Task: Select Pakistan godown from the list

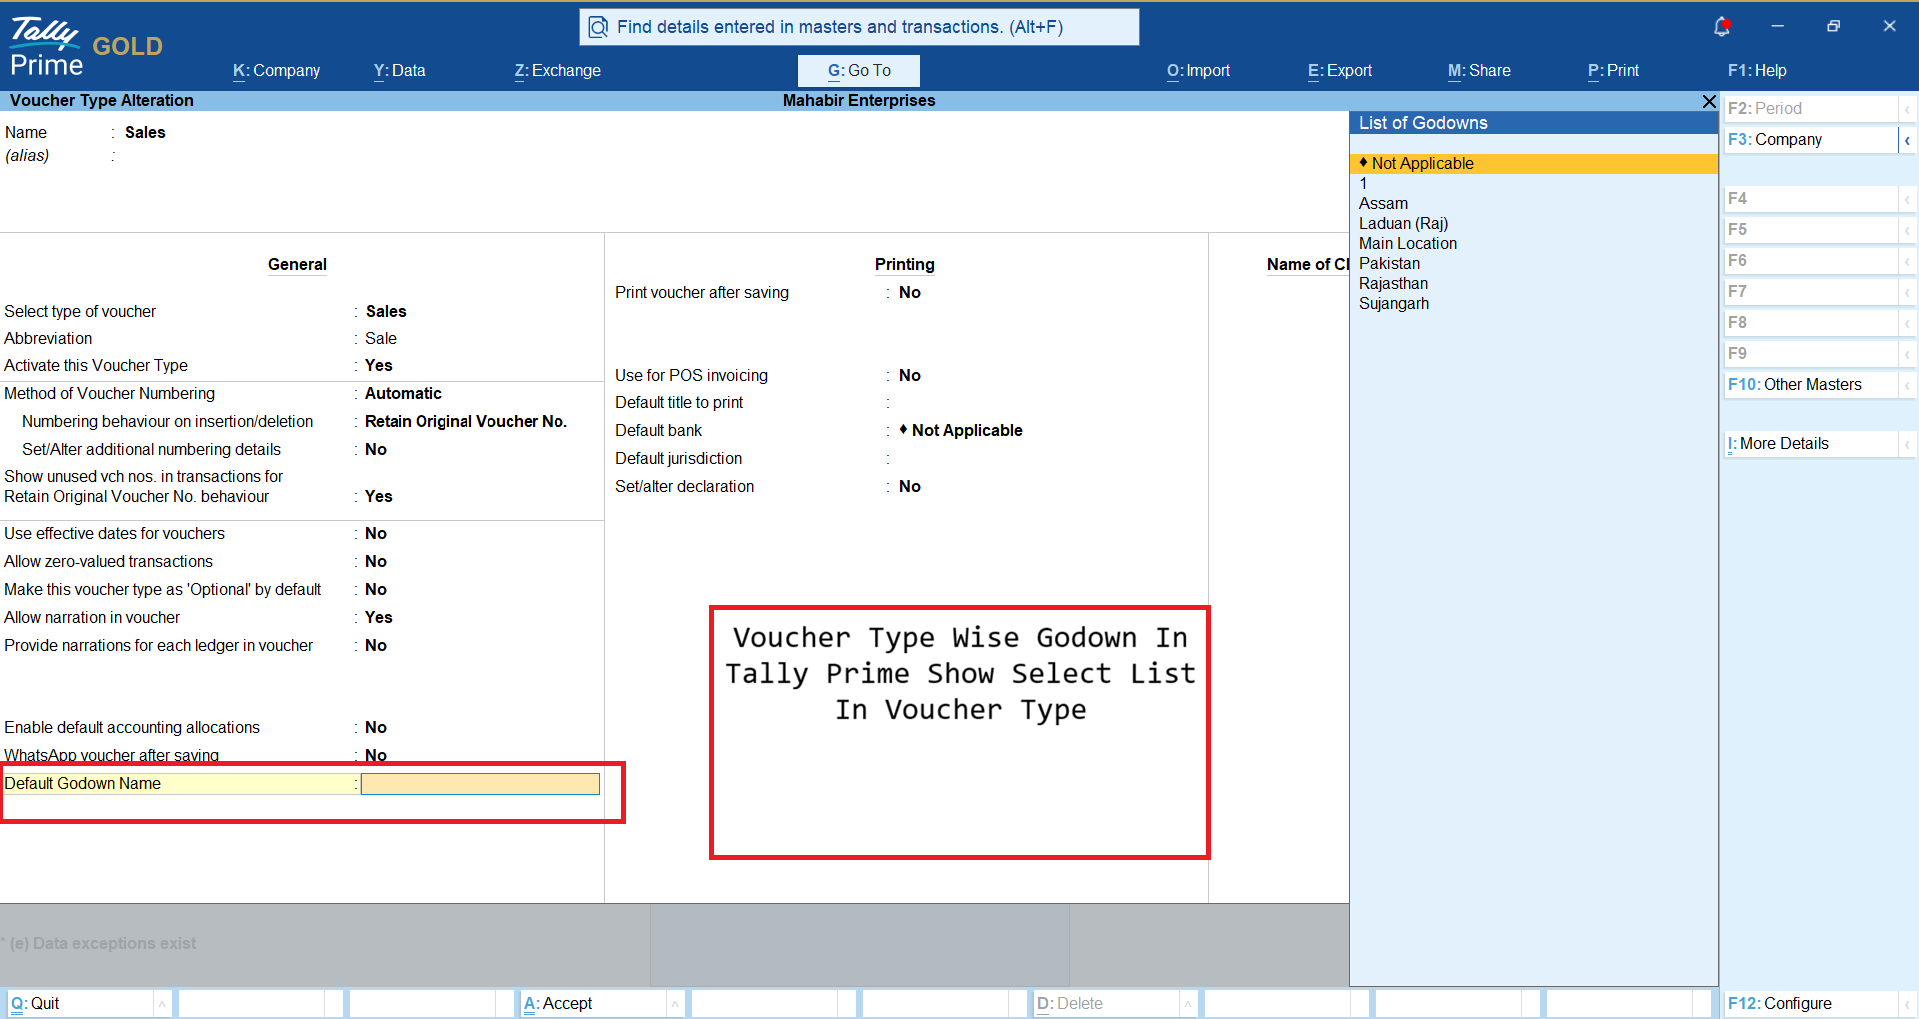Action: point(1533,263)
